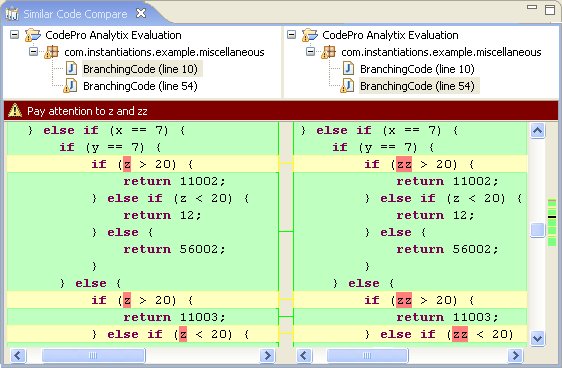Click 'return 11003;' in the left pane
Screen dimensions: 562x368
click(174, 317)
